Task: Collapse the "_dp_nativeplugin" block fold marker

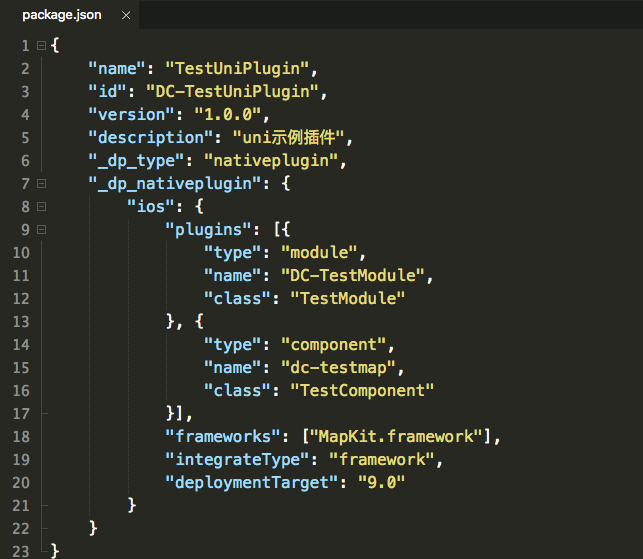Action: click(x=40, y=184)
